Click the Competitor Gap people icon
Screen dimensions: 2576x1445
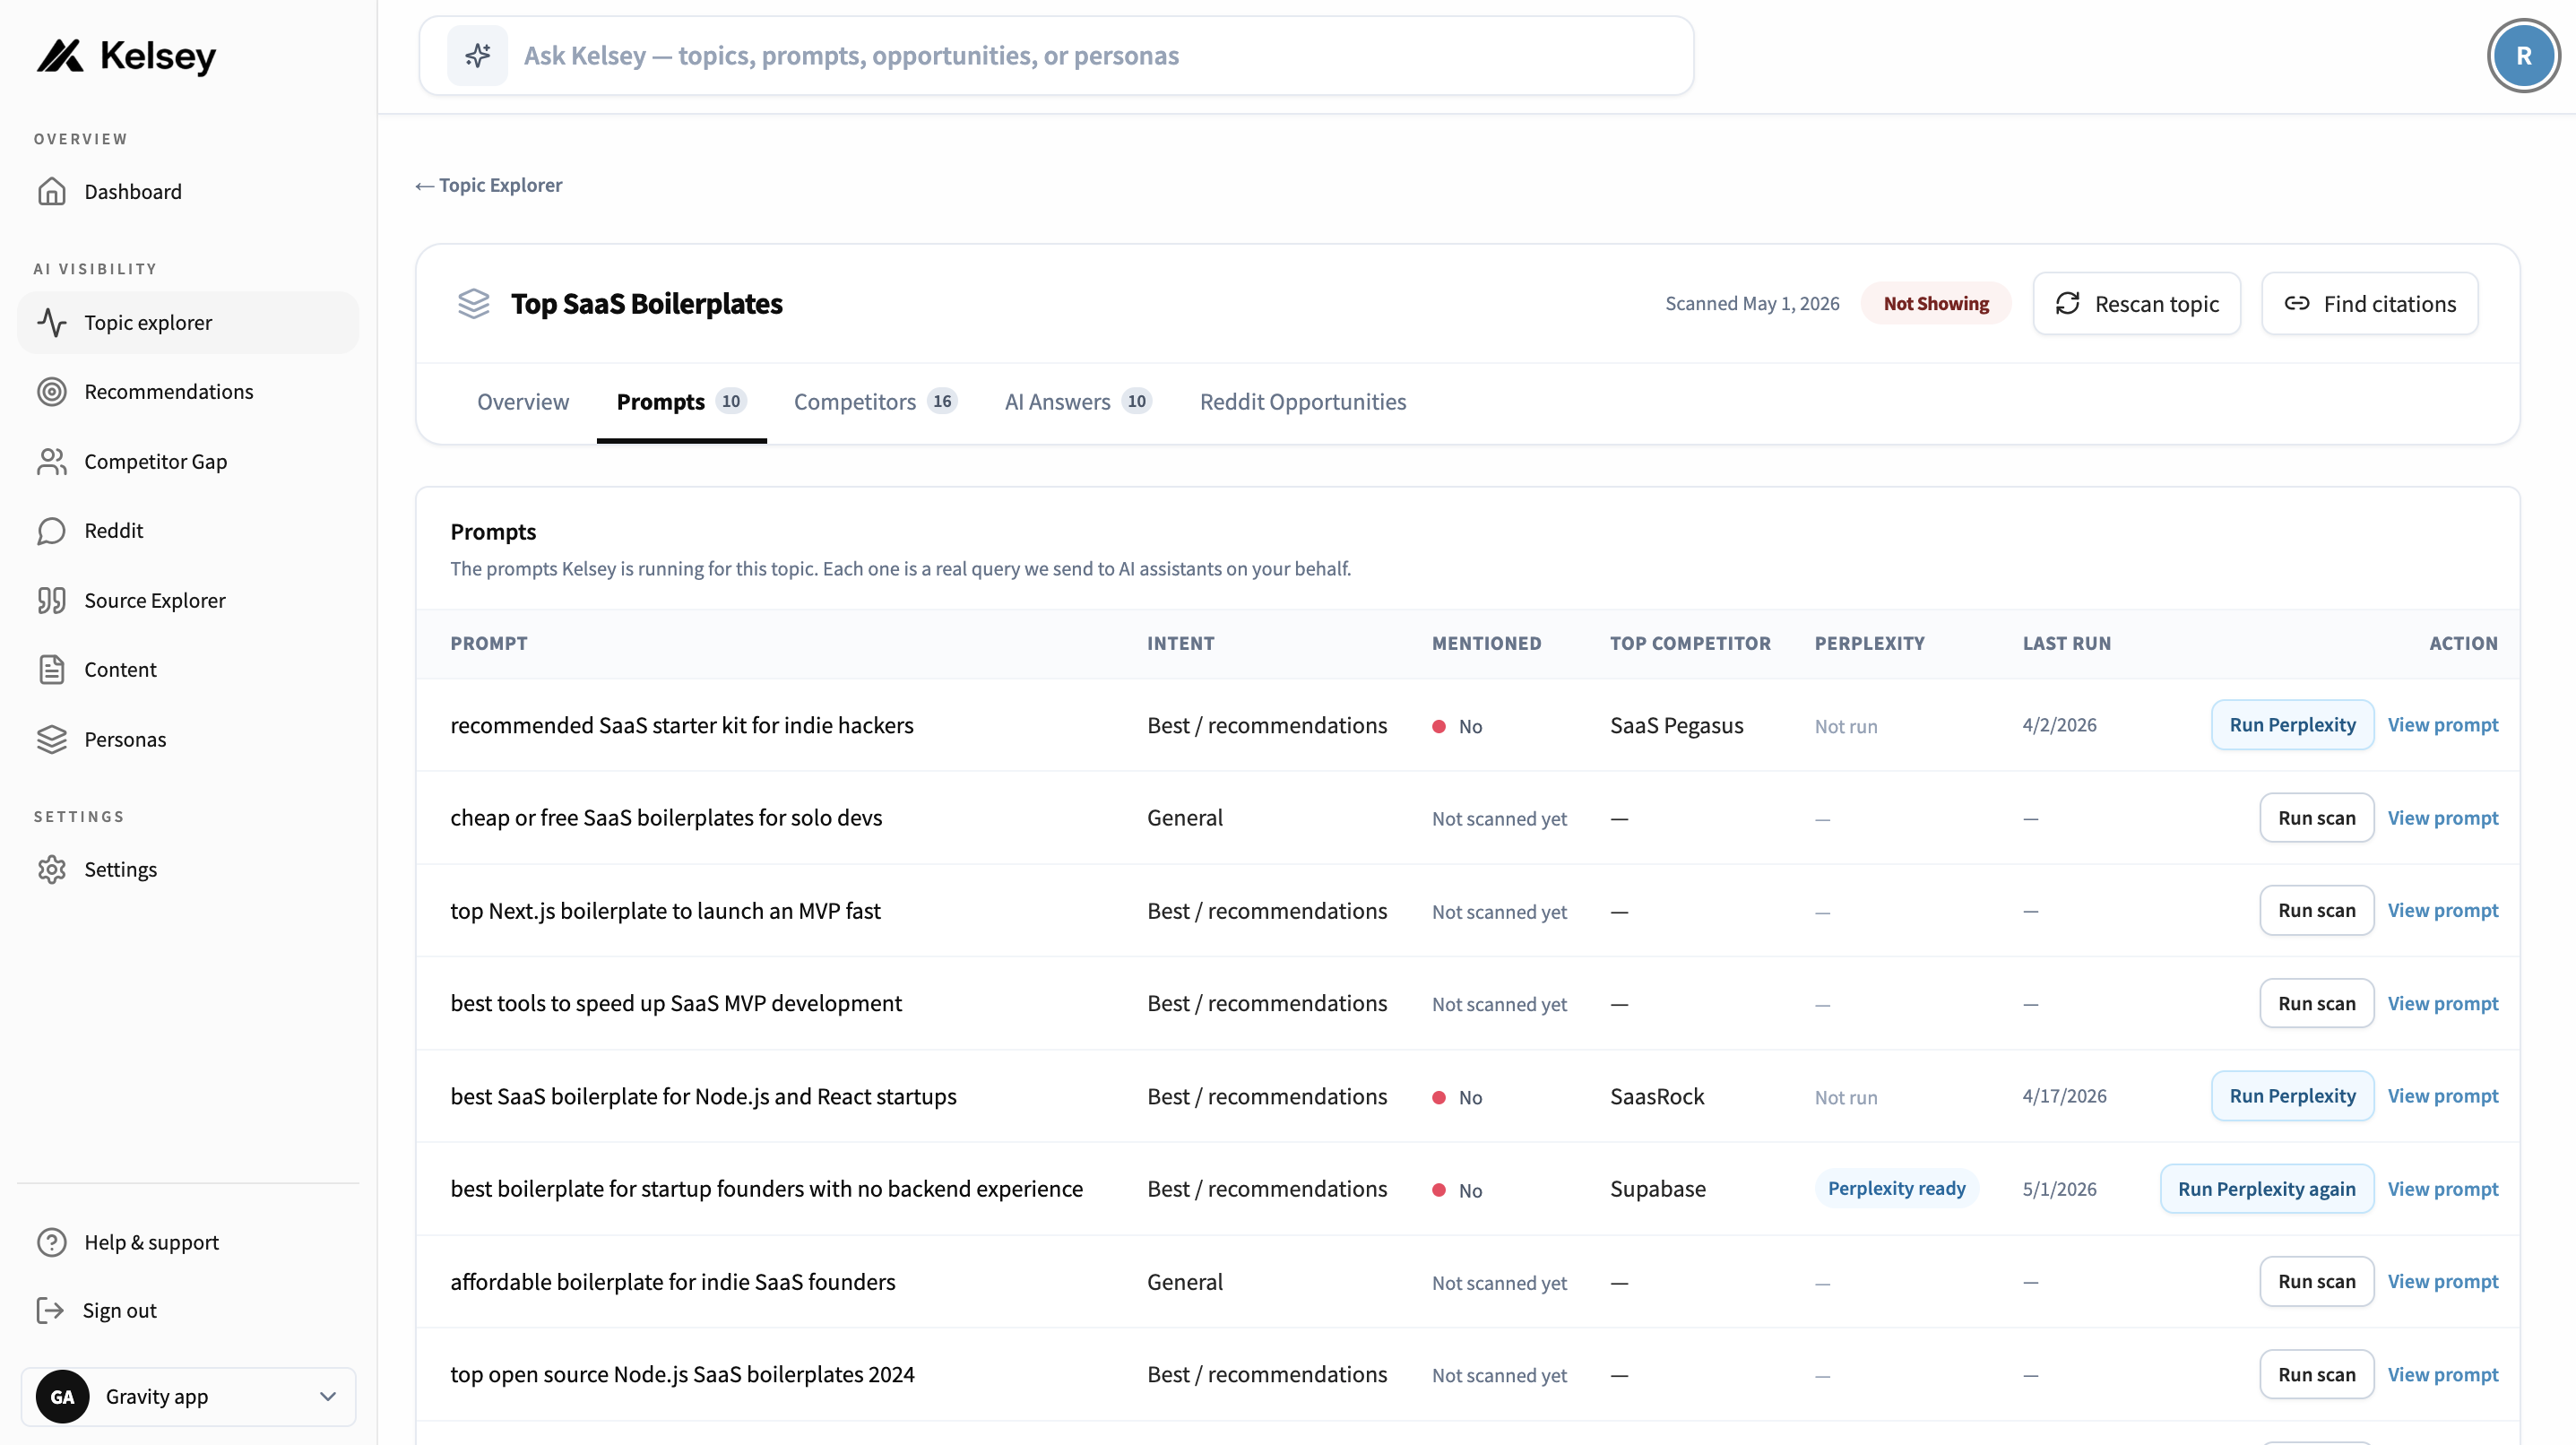tap(52, 461)
